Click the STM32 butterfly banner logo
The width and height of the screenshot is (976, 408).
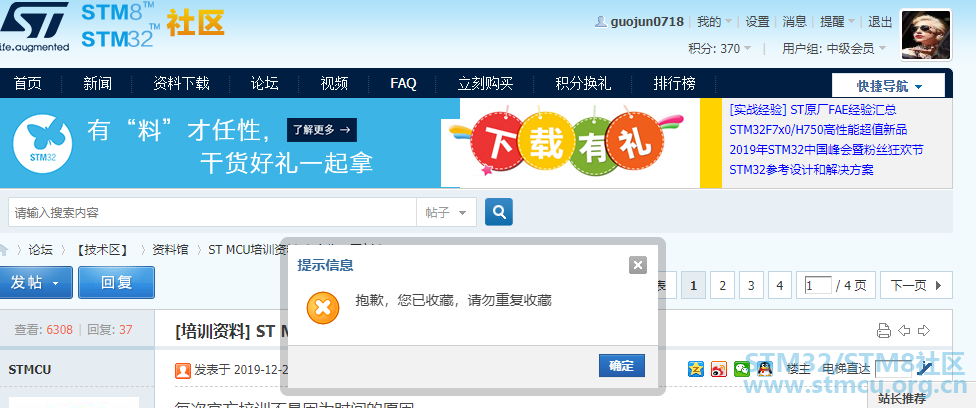(x=42, y=143)
